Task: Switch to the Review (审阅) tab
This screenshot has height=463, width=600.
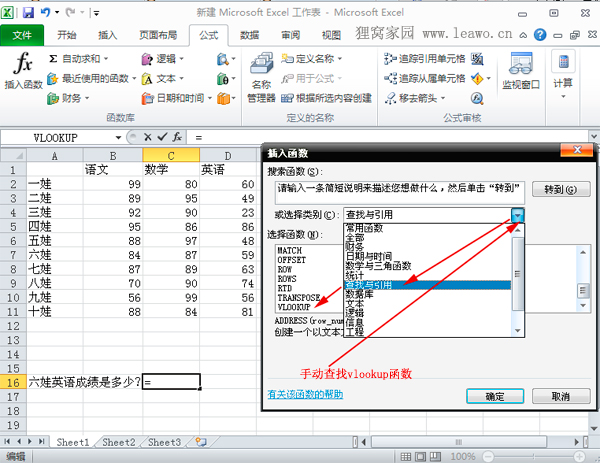Action: click(x=290, y=35)
